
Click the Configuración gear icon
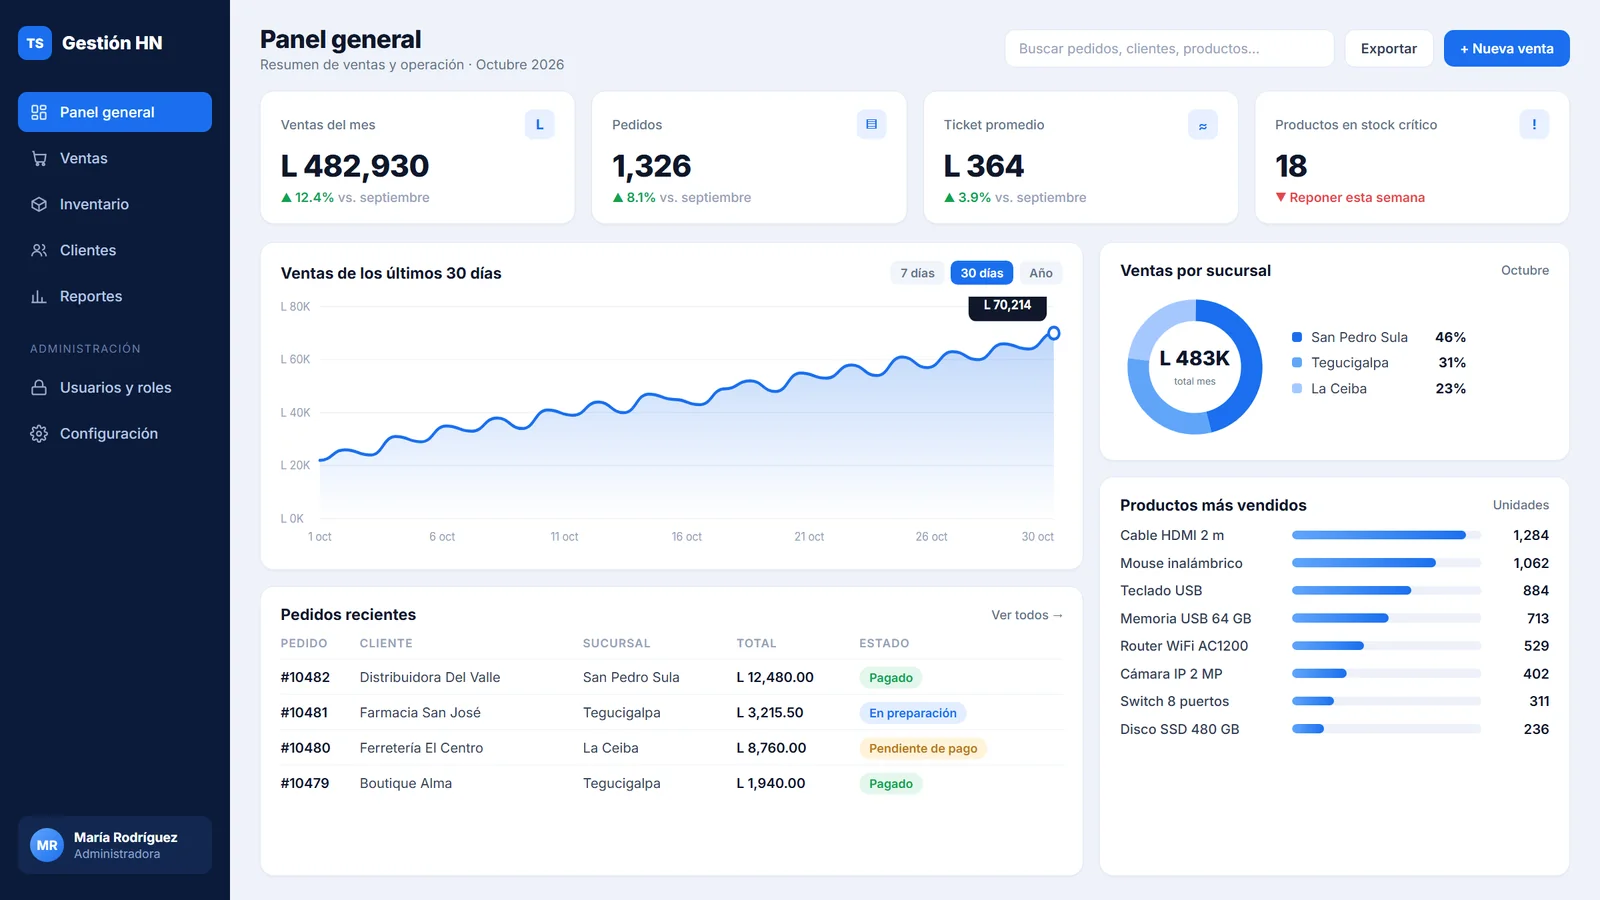(x=39, y=433)
